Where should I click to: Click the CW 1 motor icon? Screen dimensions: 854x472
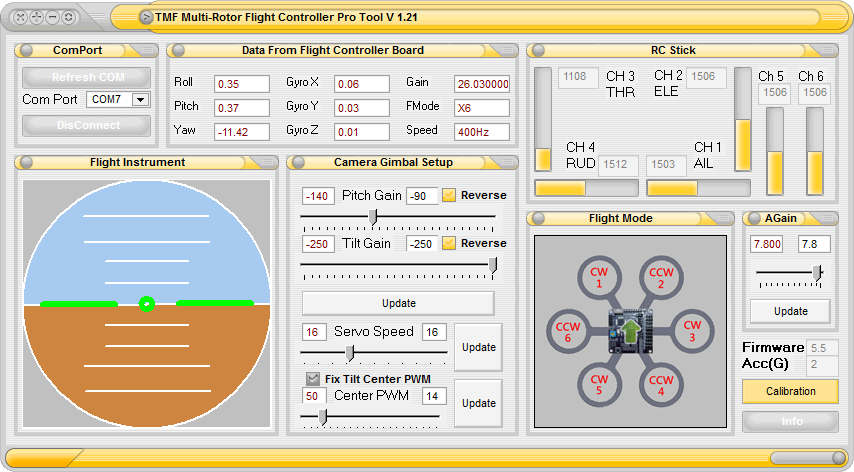(599, 277)
